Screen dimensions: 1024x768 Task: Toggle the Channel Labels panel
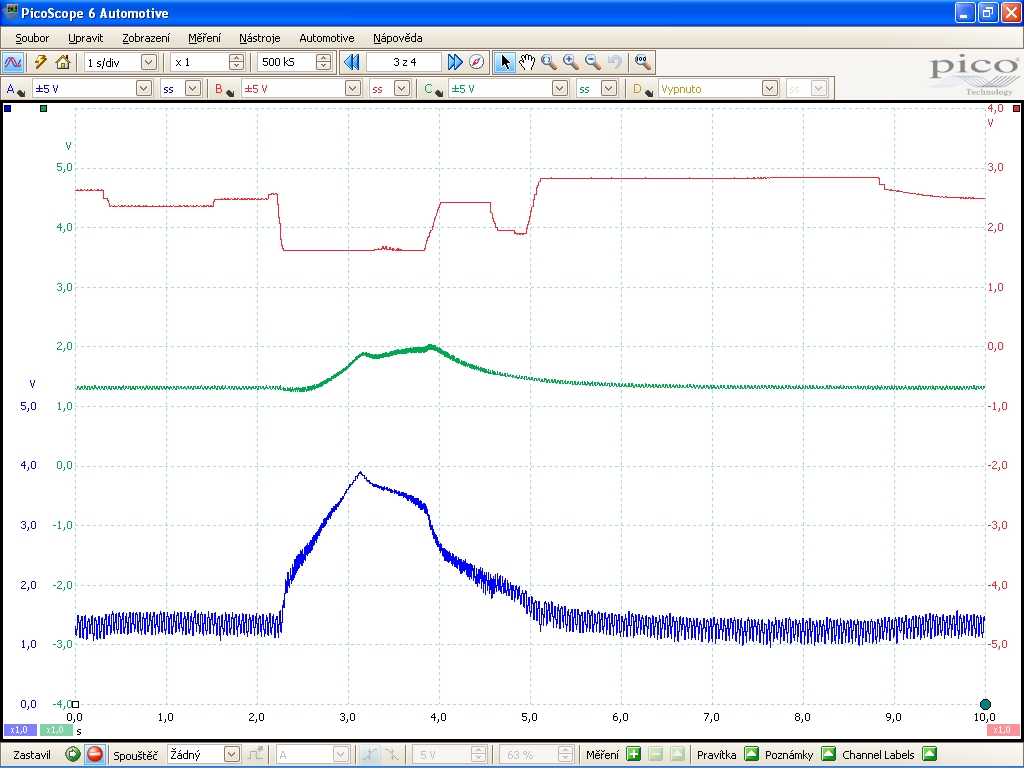(x=929, y=754)
